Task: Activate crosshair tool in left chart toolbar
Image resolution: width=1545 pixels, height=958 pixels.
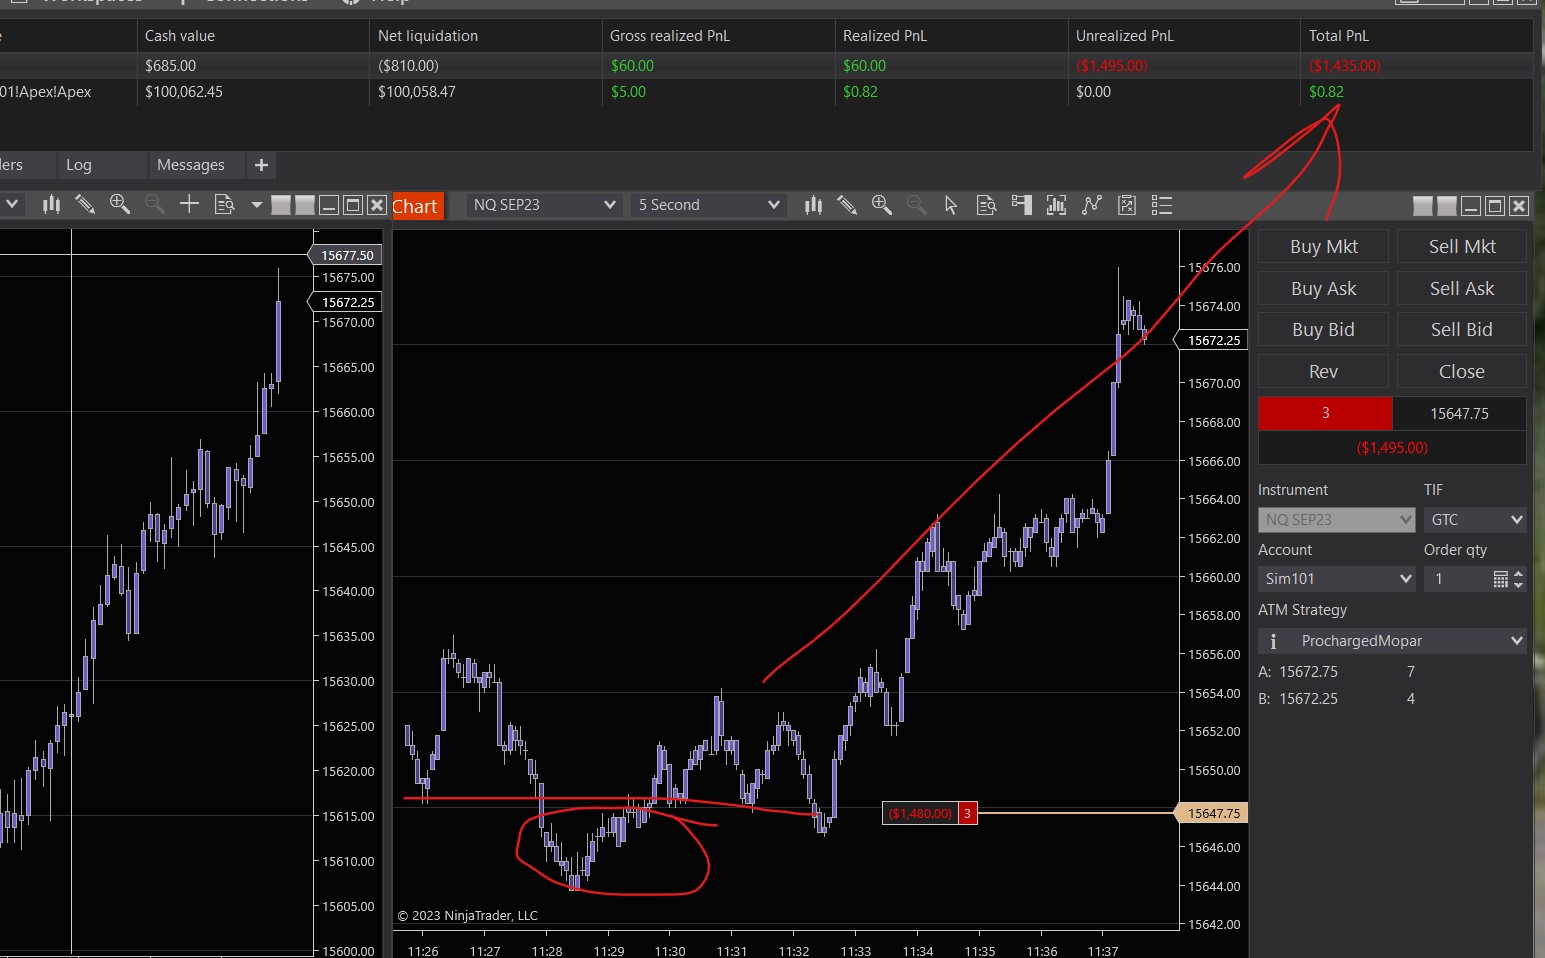Action: tap(189, 205)
